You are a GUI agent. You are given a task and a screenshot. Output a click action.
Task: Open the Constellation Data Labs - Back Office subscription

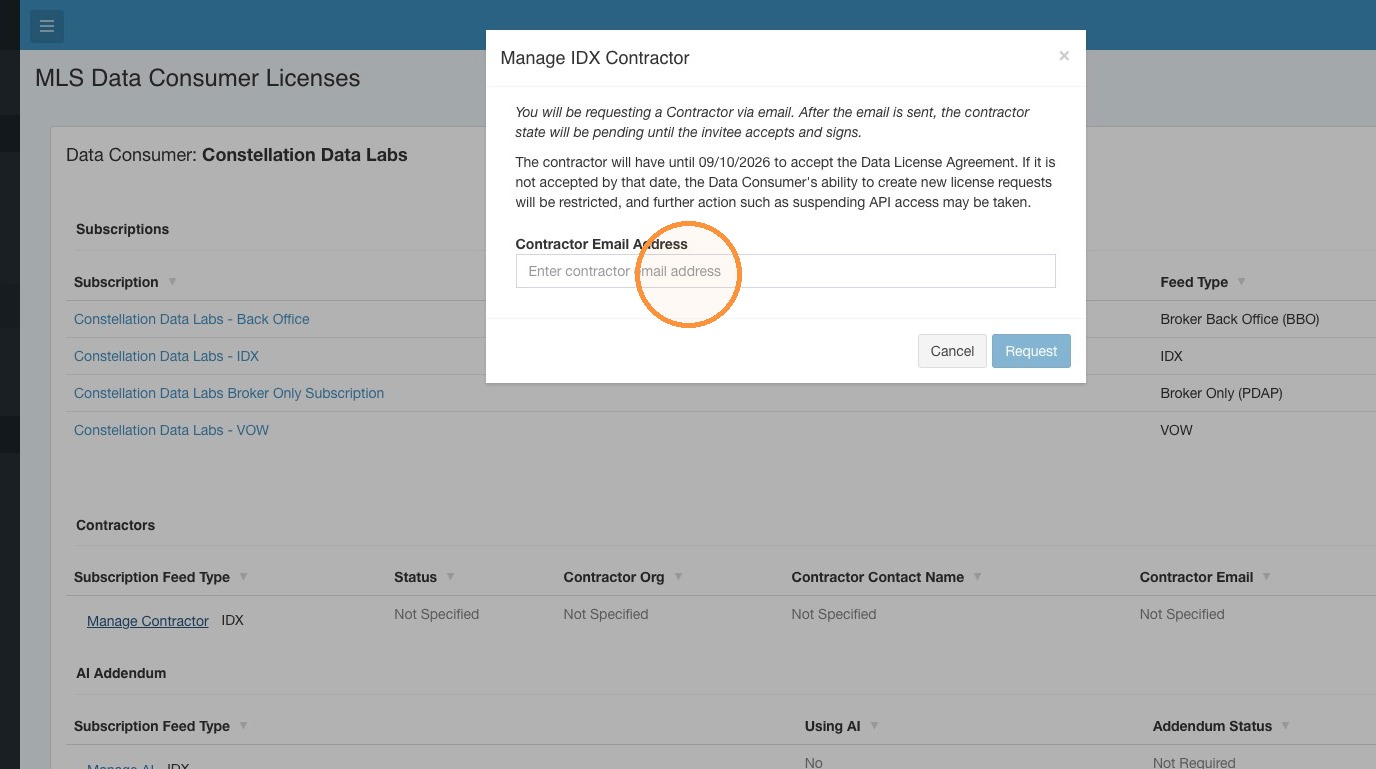192,319
